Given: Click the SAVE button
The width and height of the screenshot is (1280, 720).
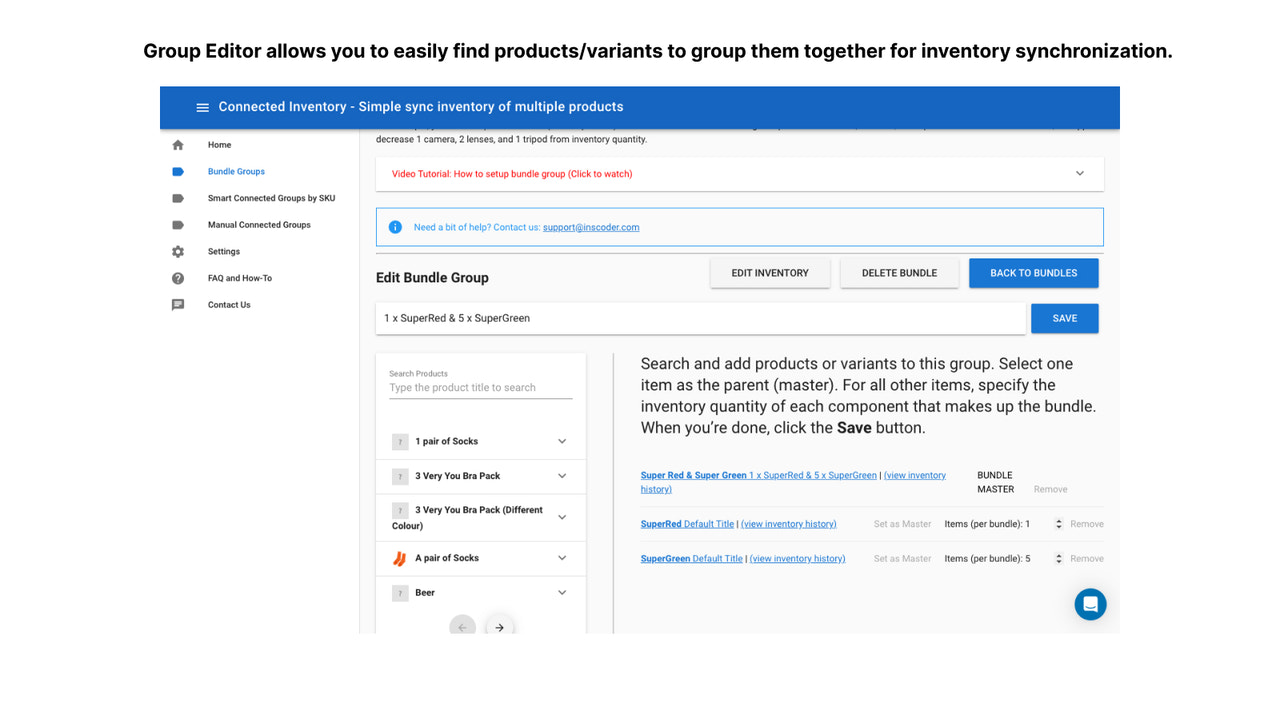Looking at the screenshot, I should pyautogui.click(x=1064, y=318).
